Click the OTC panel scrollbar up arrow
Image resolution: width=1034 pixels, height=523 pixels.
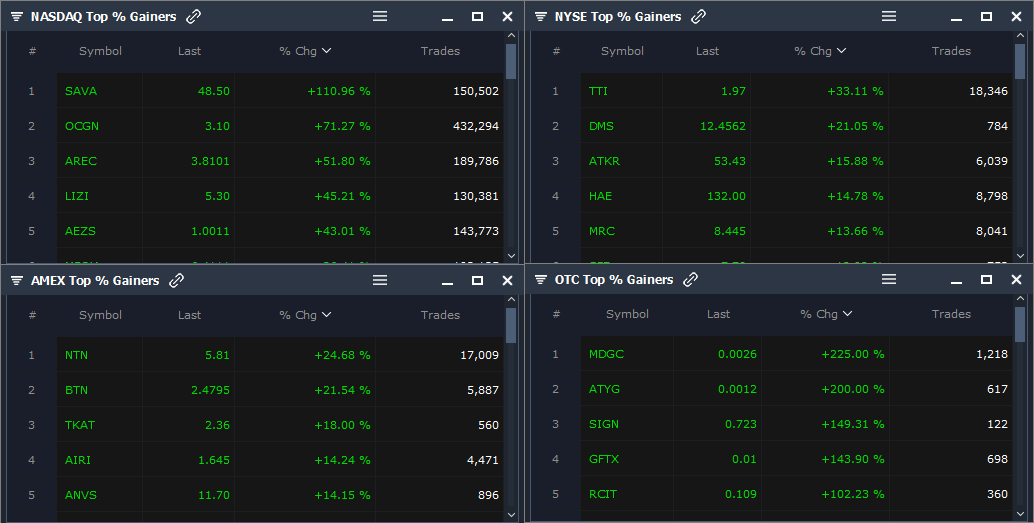coord(1020,299)
